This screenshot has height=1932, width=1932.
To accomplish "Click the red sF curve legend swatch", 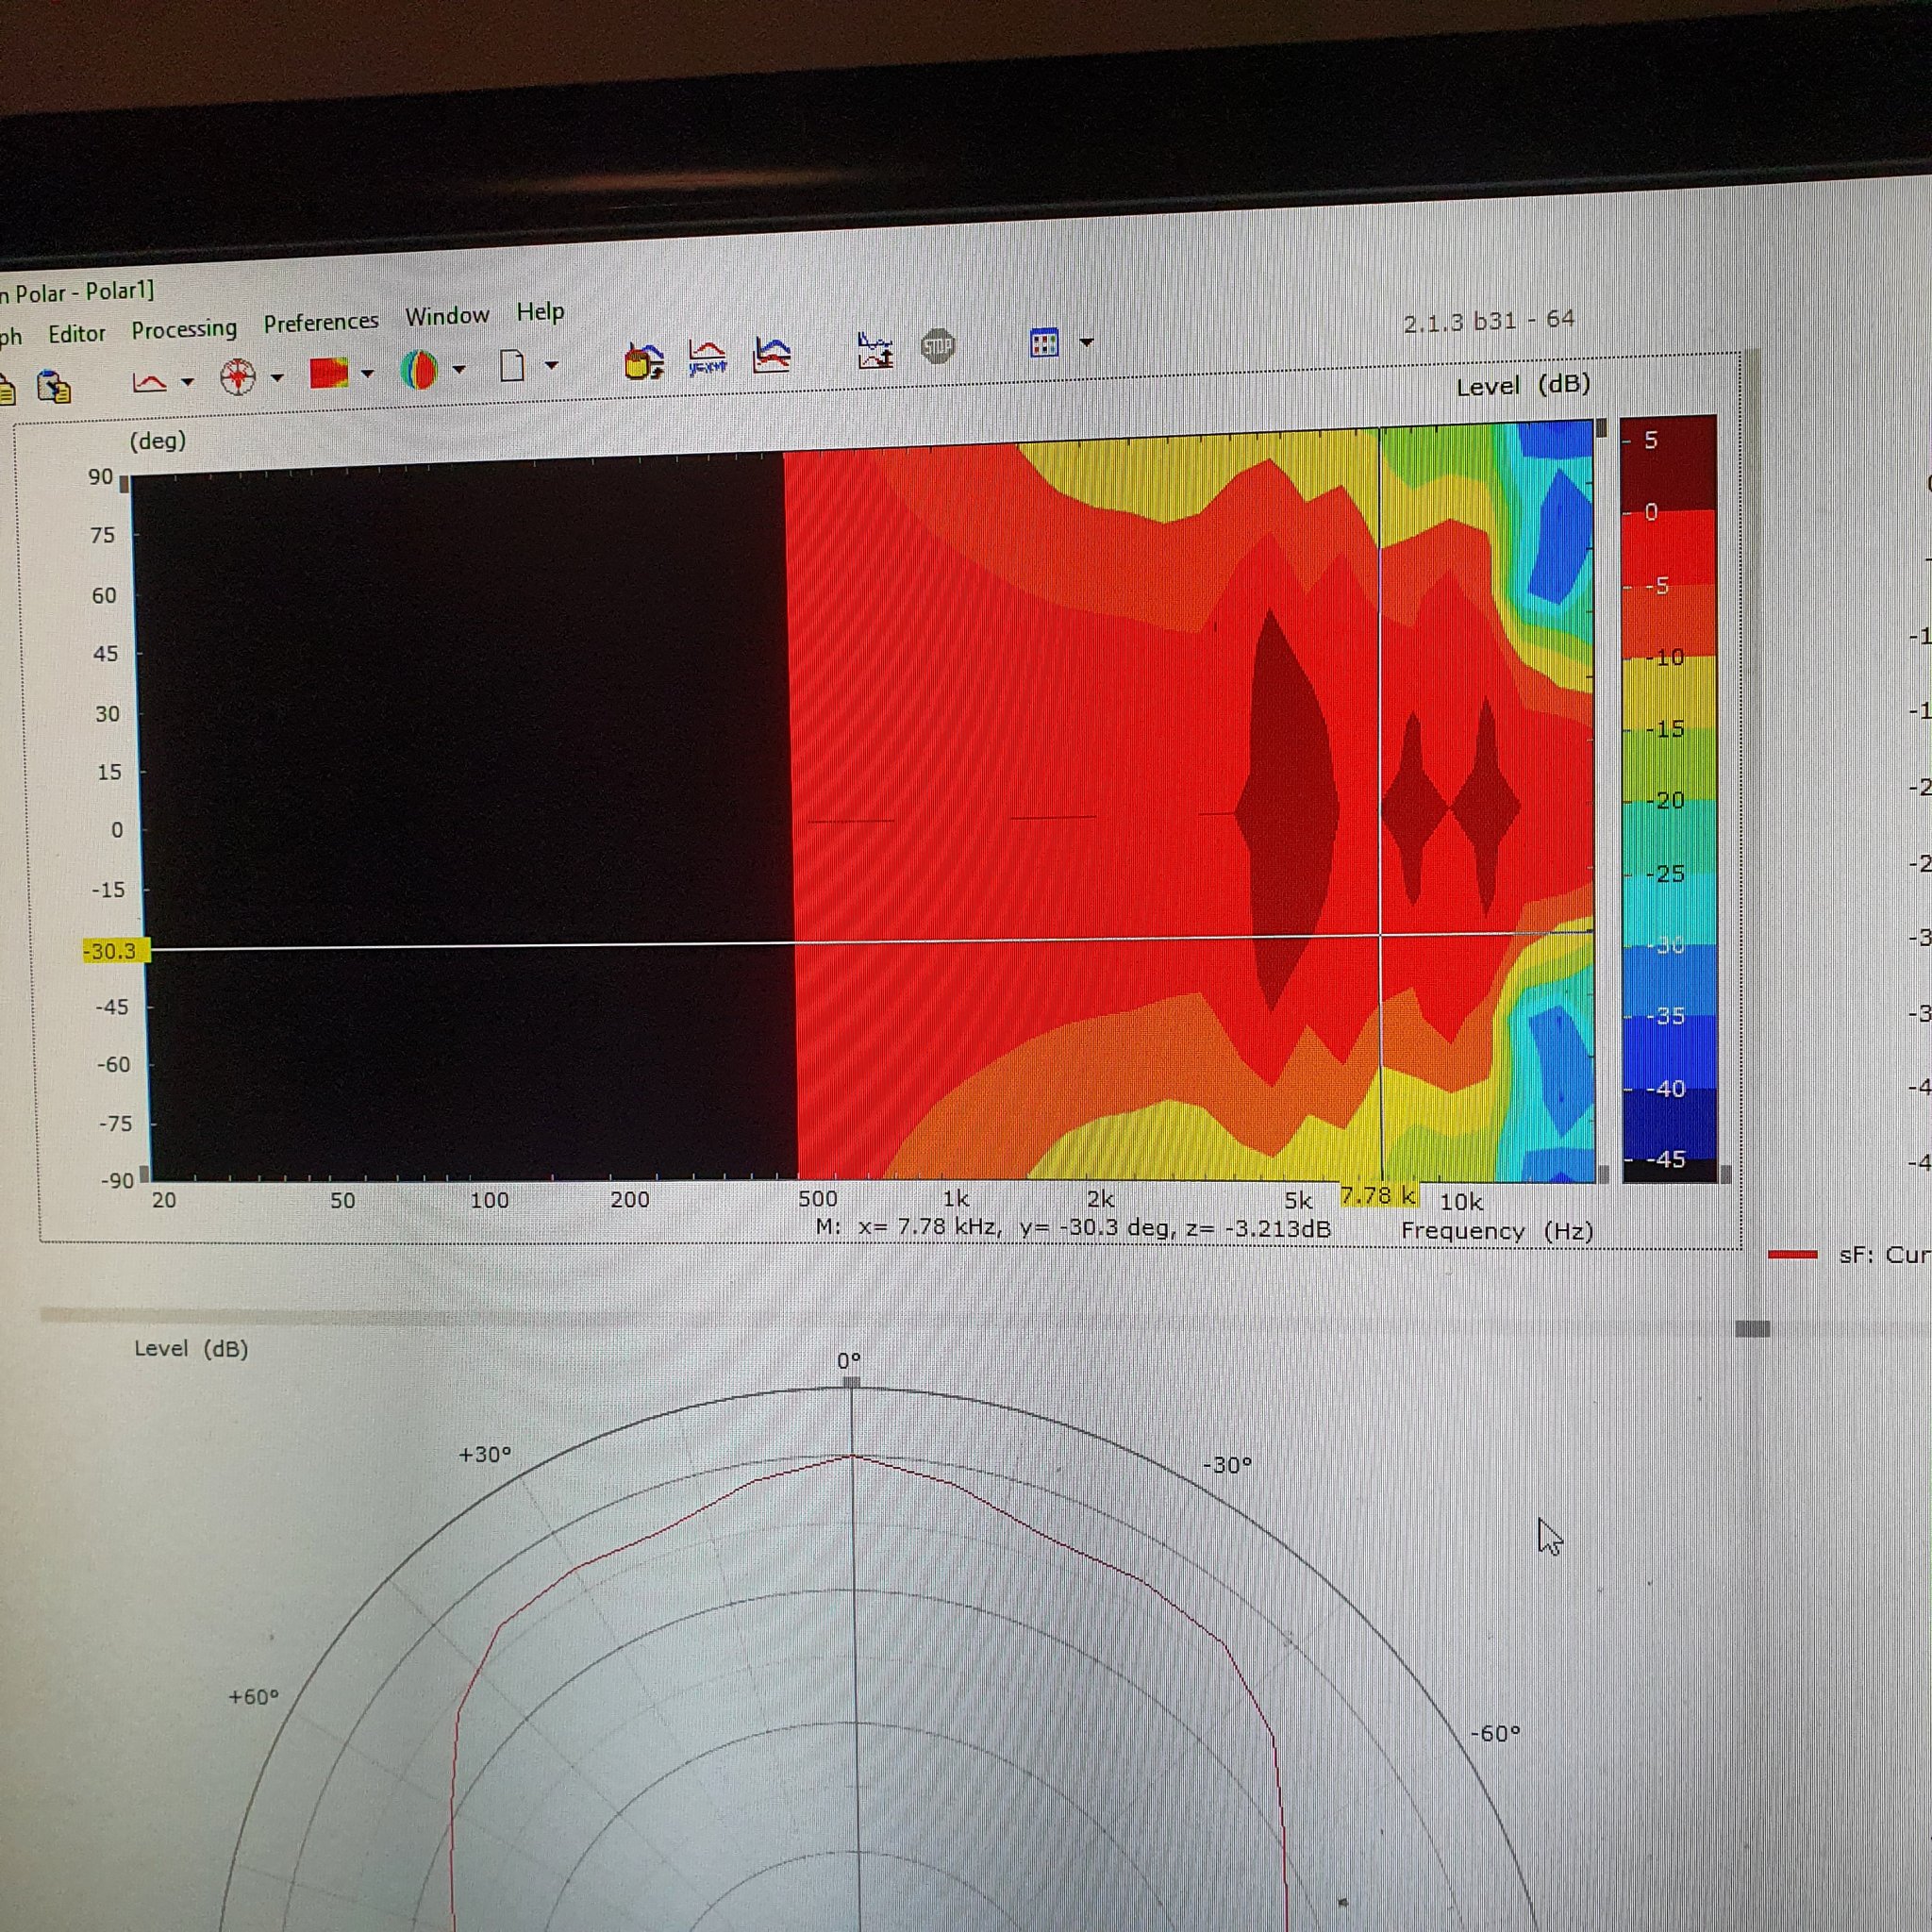I will click(x=1792, y=1255).
